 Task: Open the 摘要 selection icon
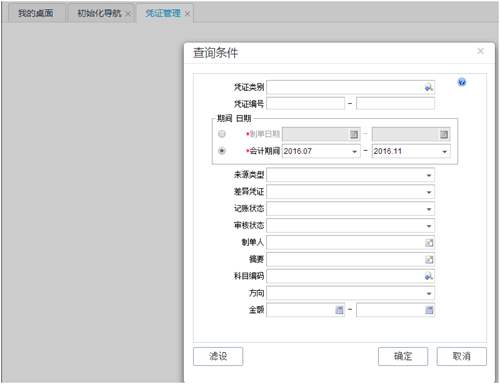coord(429,260)
